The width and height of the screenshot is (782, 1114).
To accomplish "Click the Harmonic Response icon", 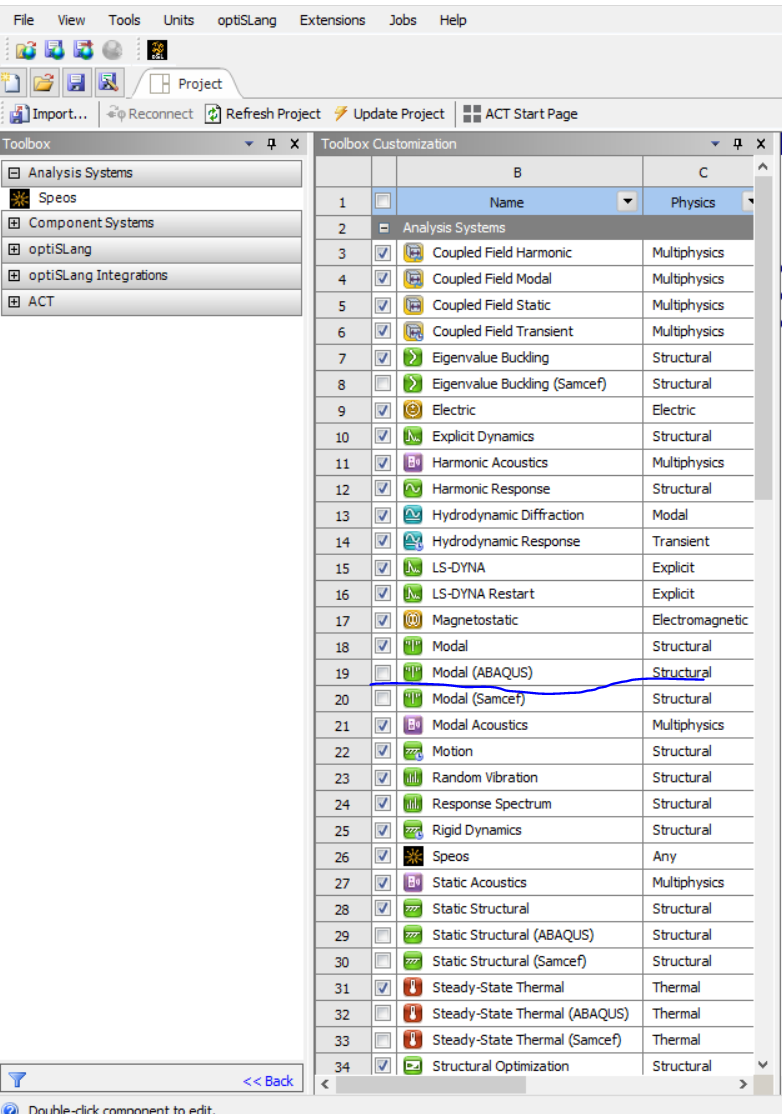I will point(413,489).
